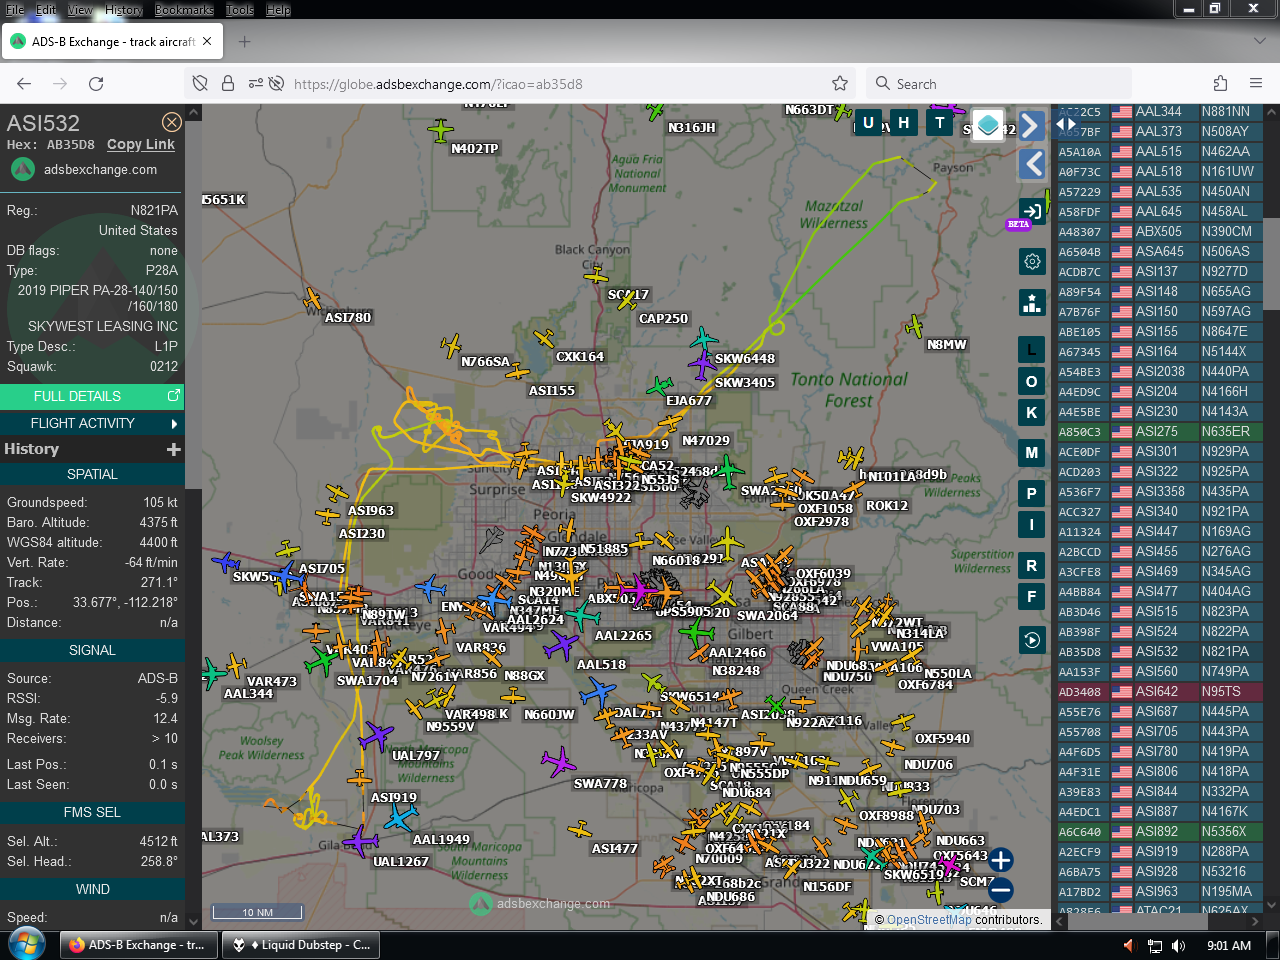Go back to previous page
1280x960 pixels.
(x=24, y=84)
